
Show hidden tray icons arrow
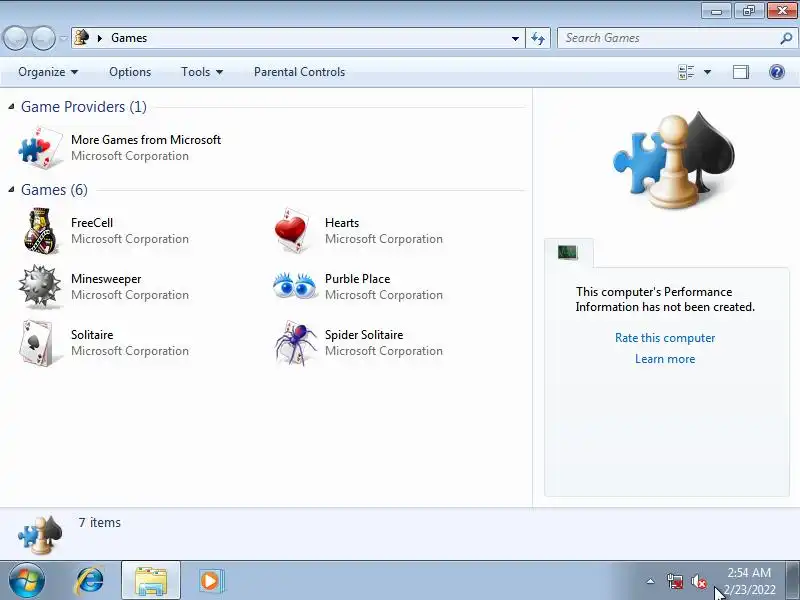click(x=651, y=581)
